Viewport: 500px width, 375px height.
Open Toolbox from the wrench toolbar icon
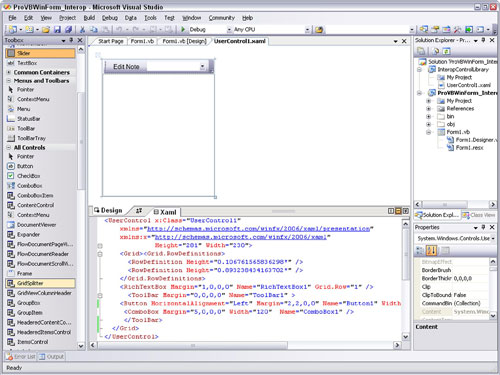click(457, 29)
